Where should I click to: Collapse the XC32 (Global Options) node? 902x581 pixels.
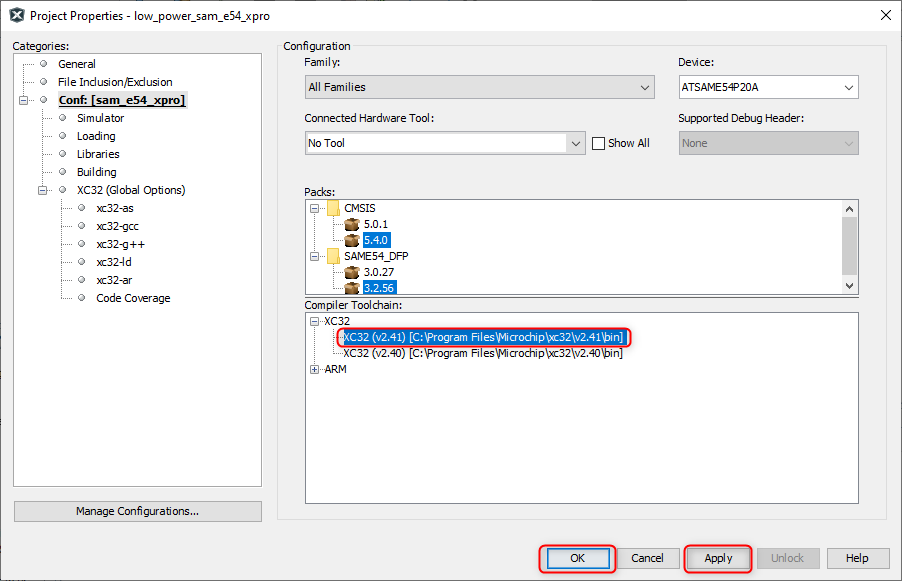43,190
